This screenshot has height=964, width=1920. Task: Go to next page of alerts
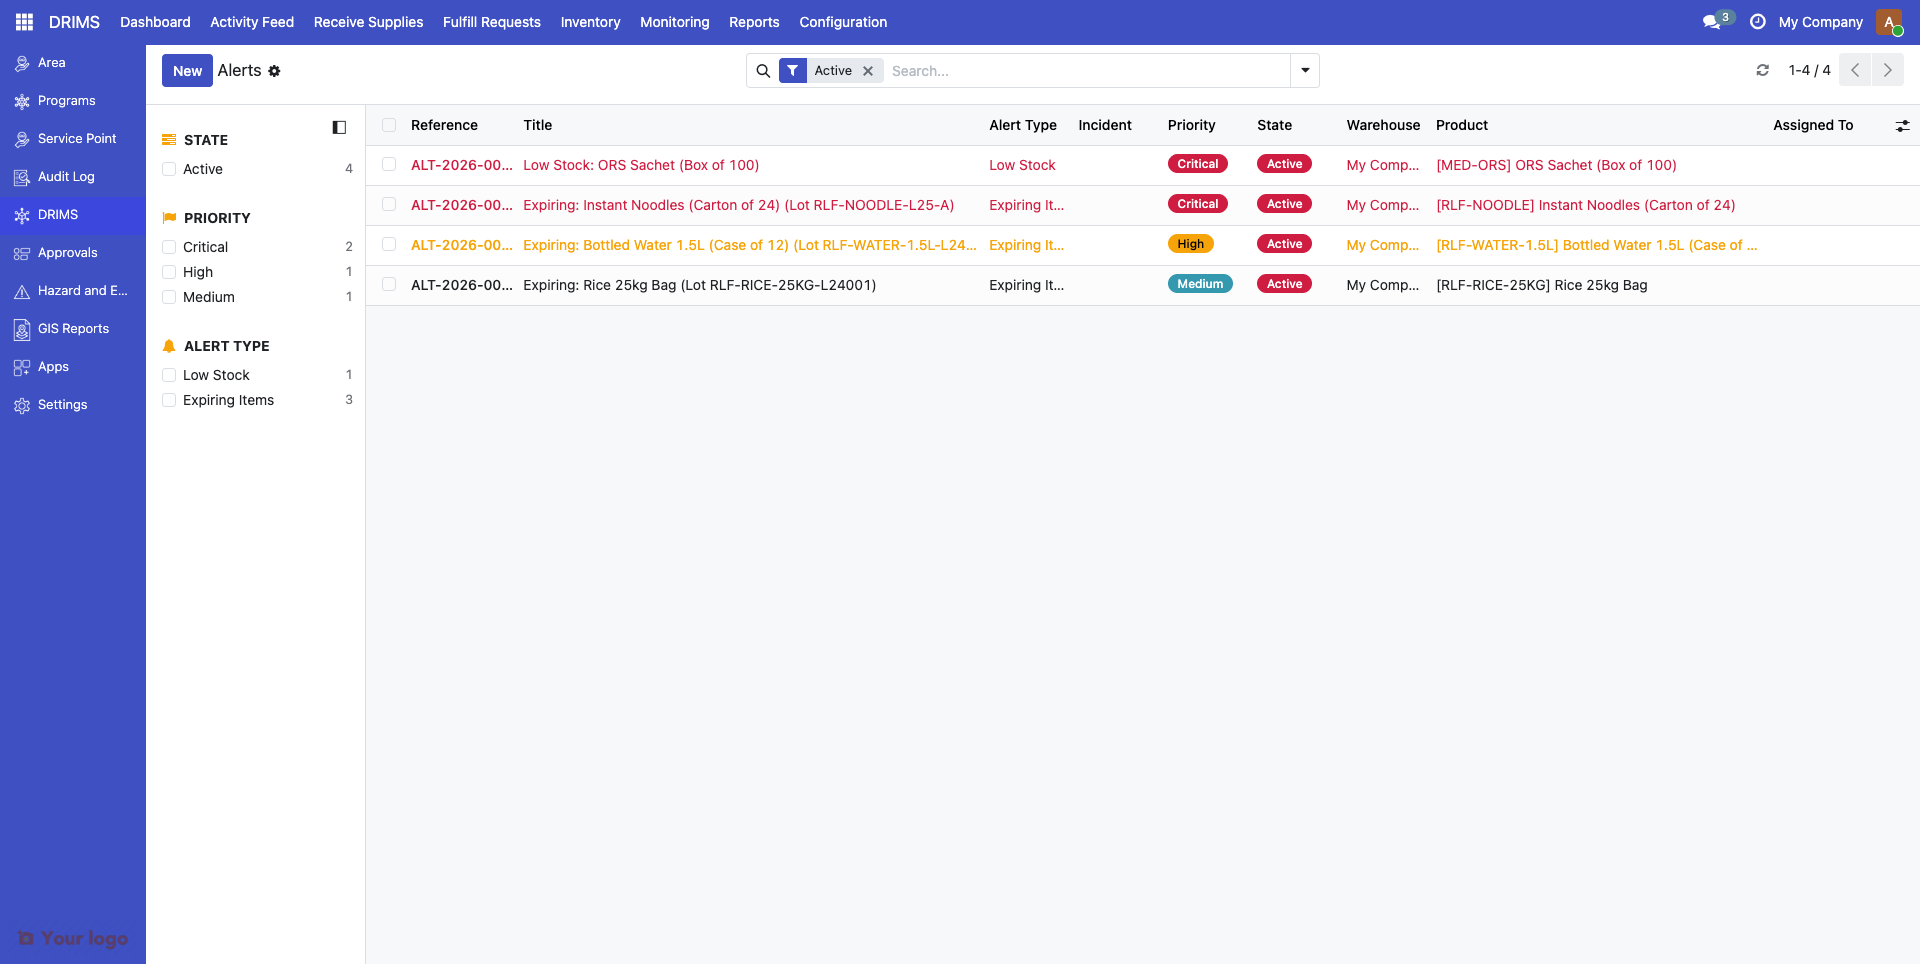coord(1887,70)
